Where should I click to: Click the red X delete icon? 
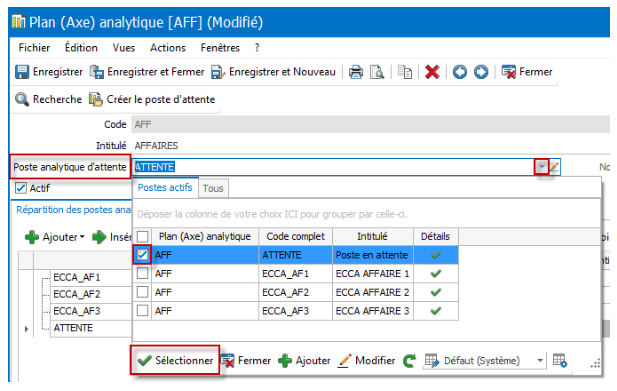pyautogui.click(x=432, y=72)
